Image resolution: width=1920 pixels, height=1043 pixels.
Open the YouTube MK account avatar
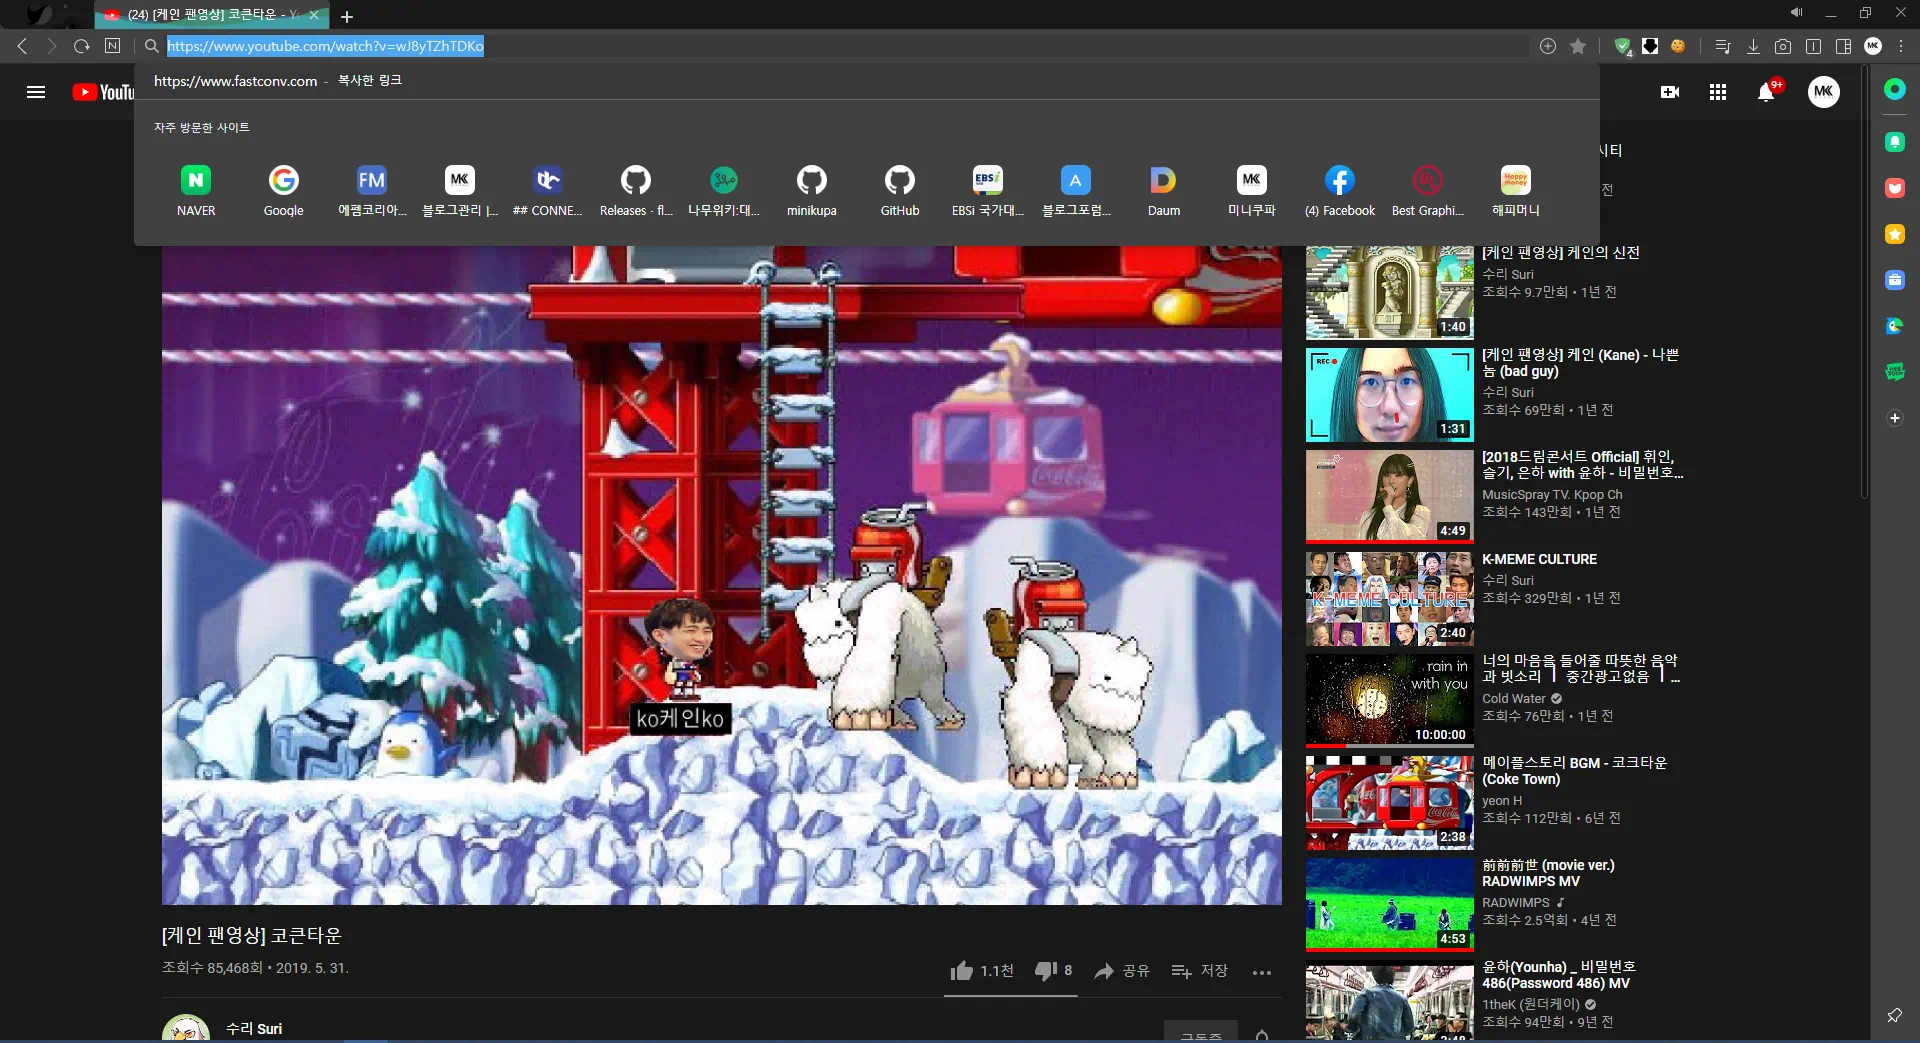[x=1824, y=92]
